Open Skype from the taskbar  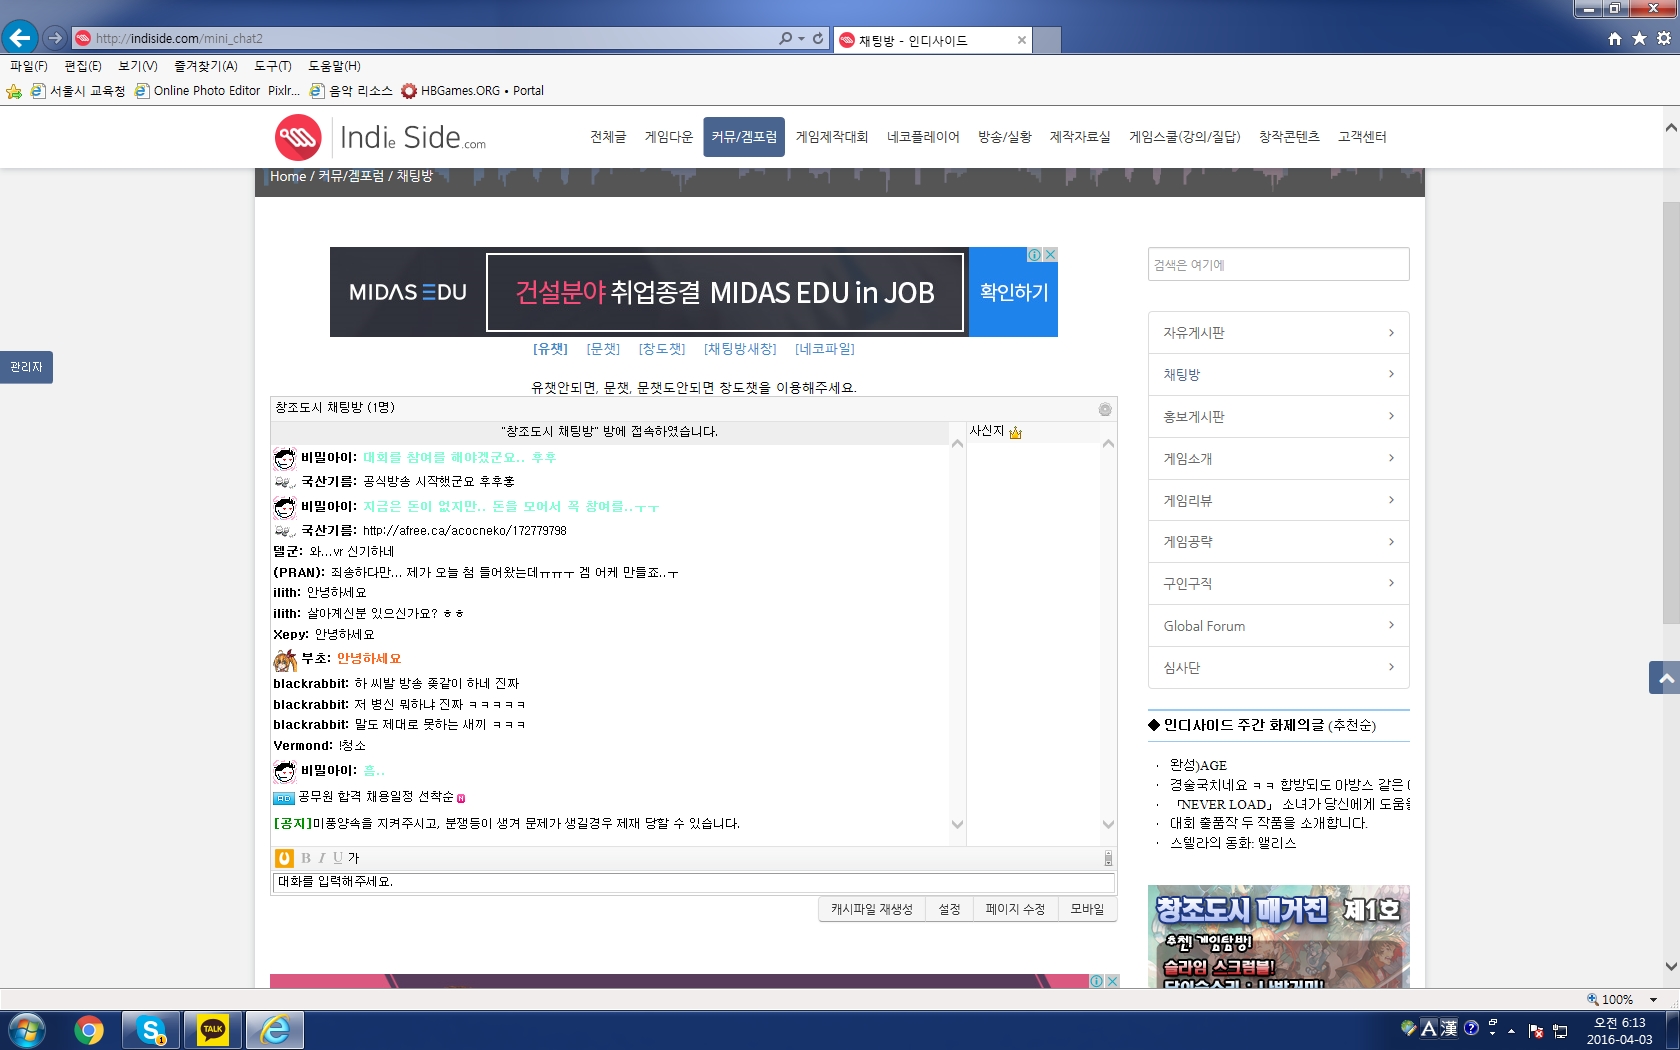tap(151, 1030)
